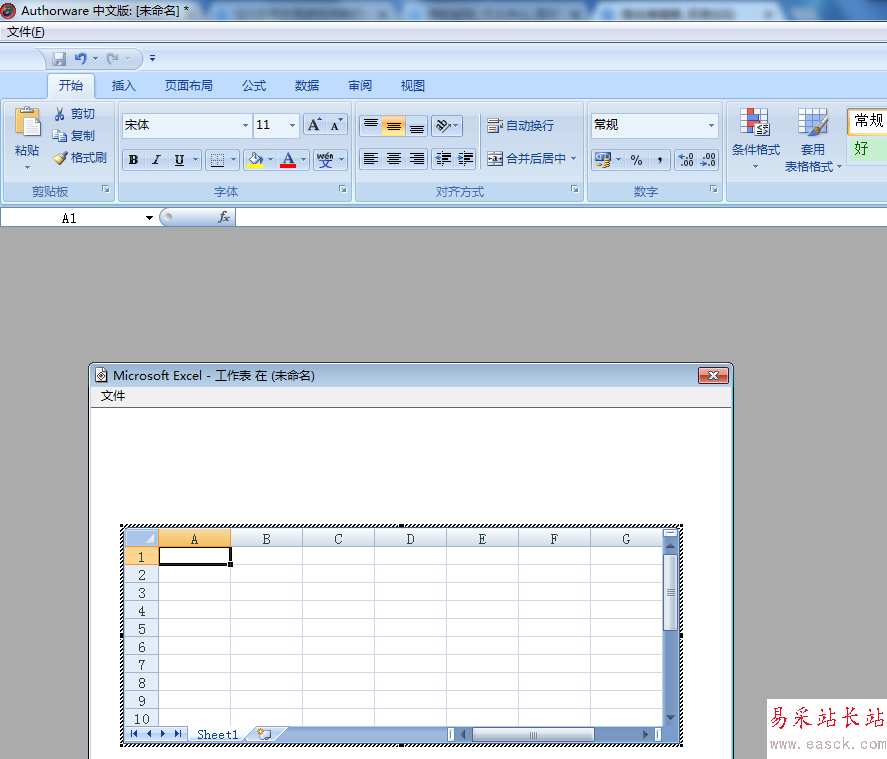Click the Cut (剪切) scissors icon
Screen dimensions: 887x759
coord(59,114)
